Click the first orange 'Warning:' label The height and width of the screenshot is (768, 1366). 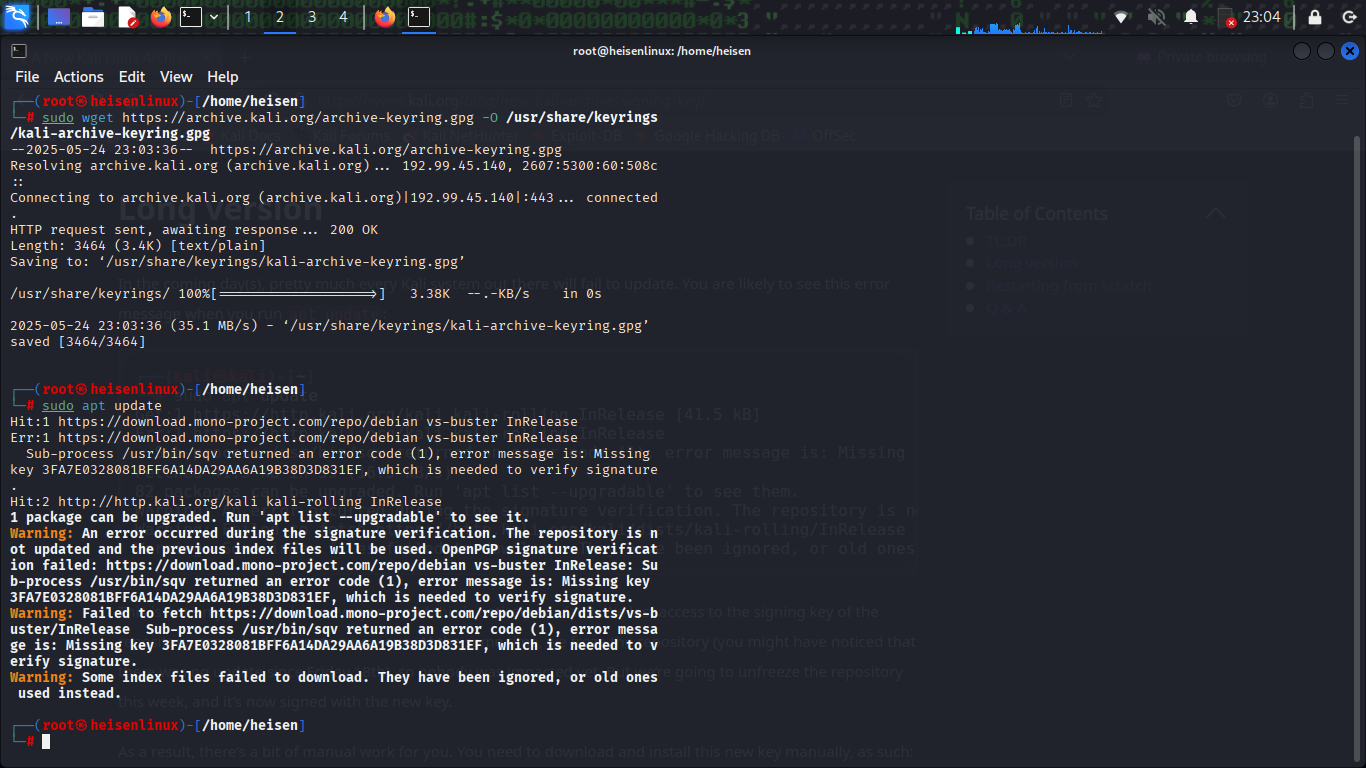42,533
